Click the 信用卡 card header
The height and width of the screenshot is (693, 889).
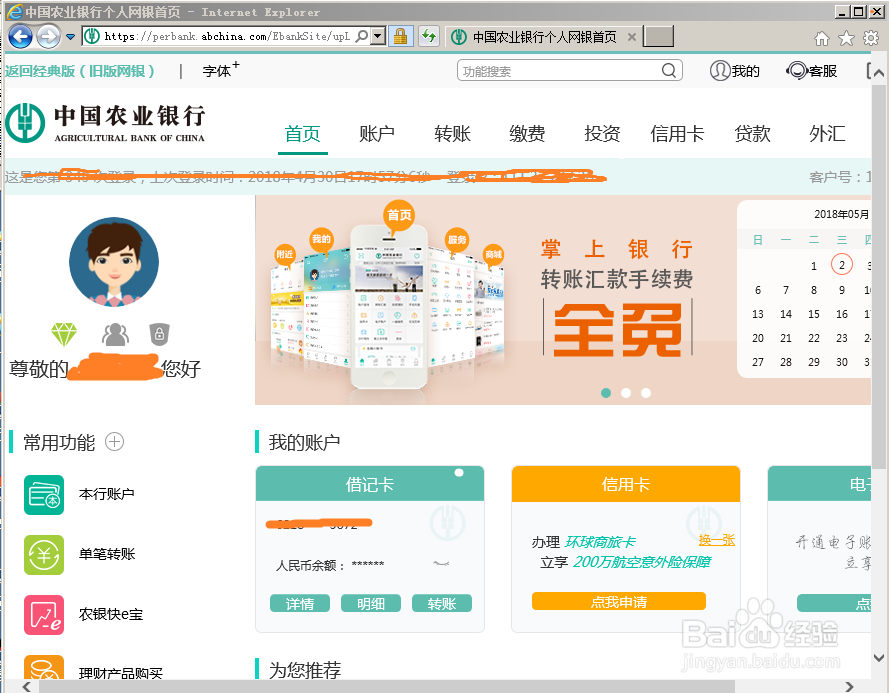626,484
